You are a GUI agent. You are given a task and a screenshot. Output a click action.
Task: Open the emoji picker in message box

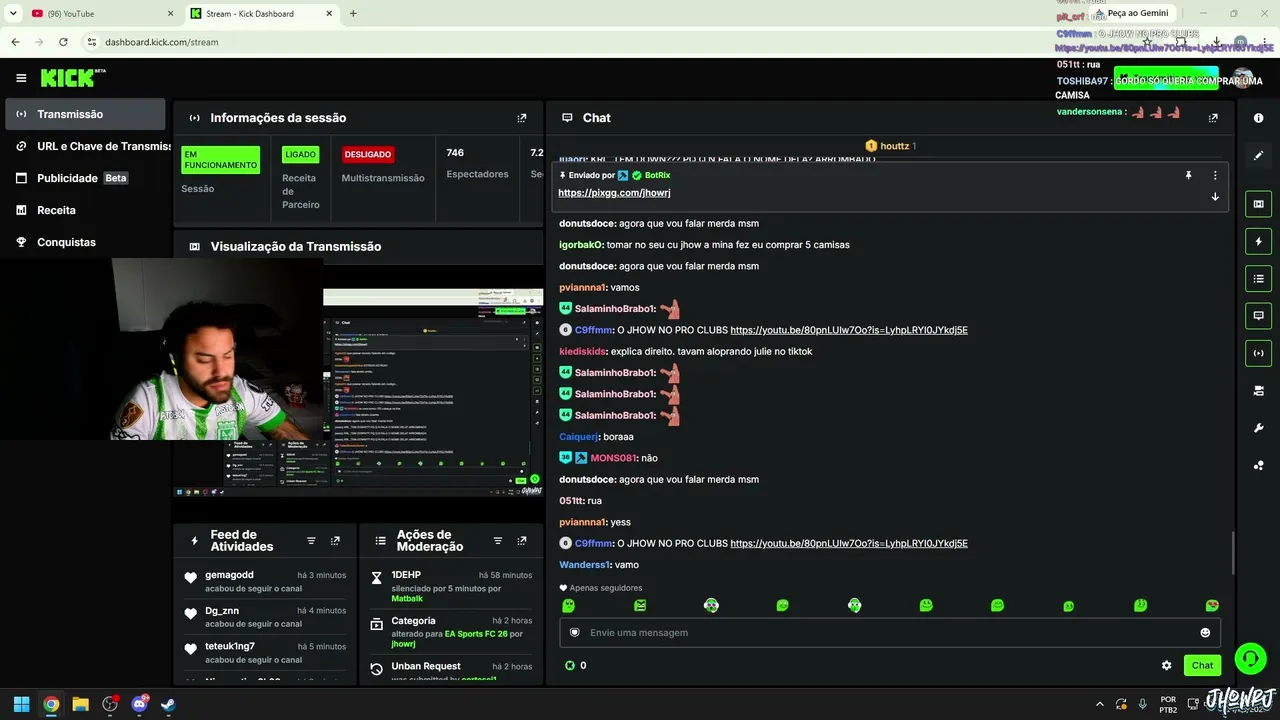(1205, 633)
